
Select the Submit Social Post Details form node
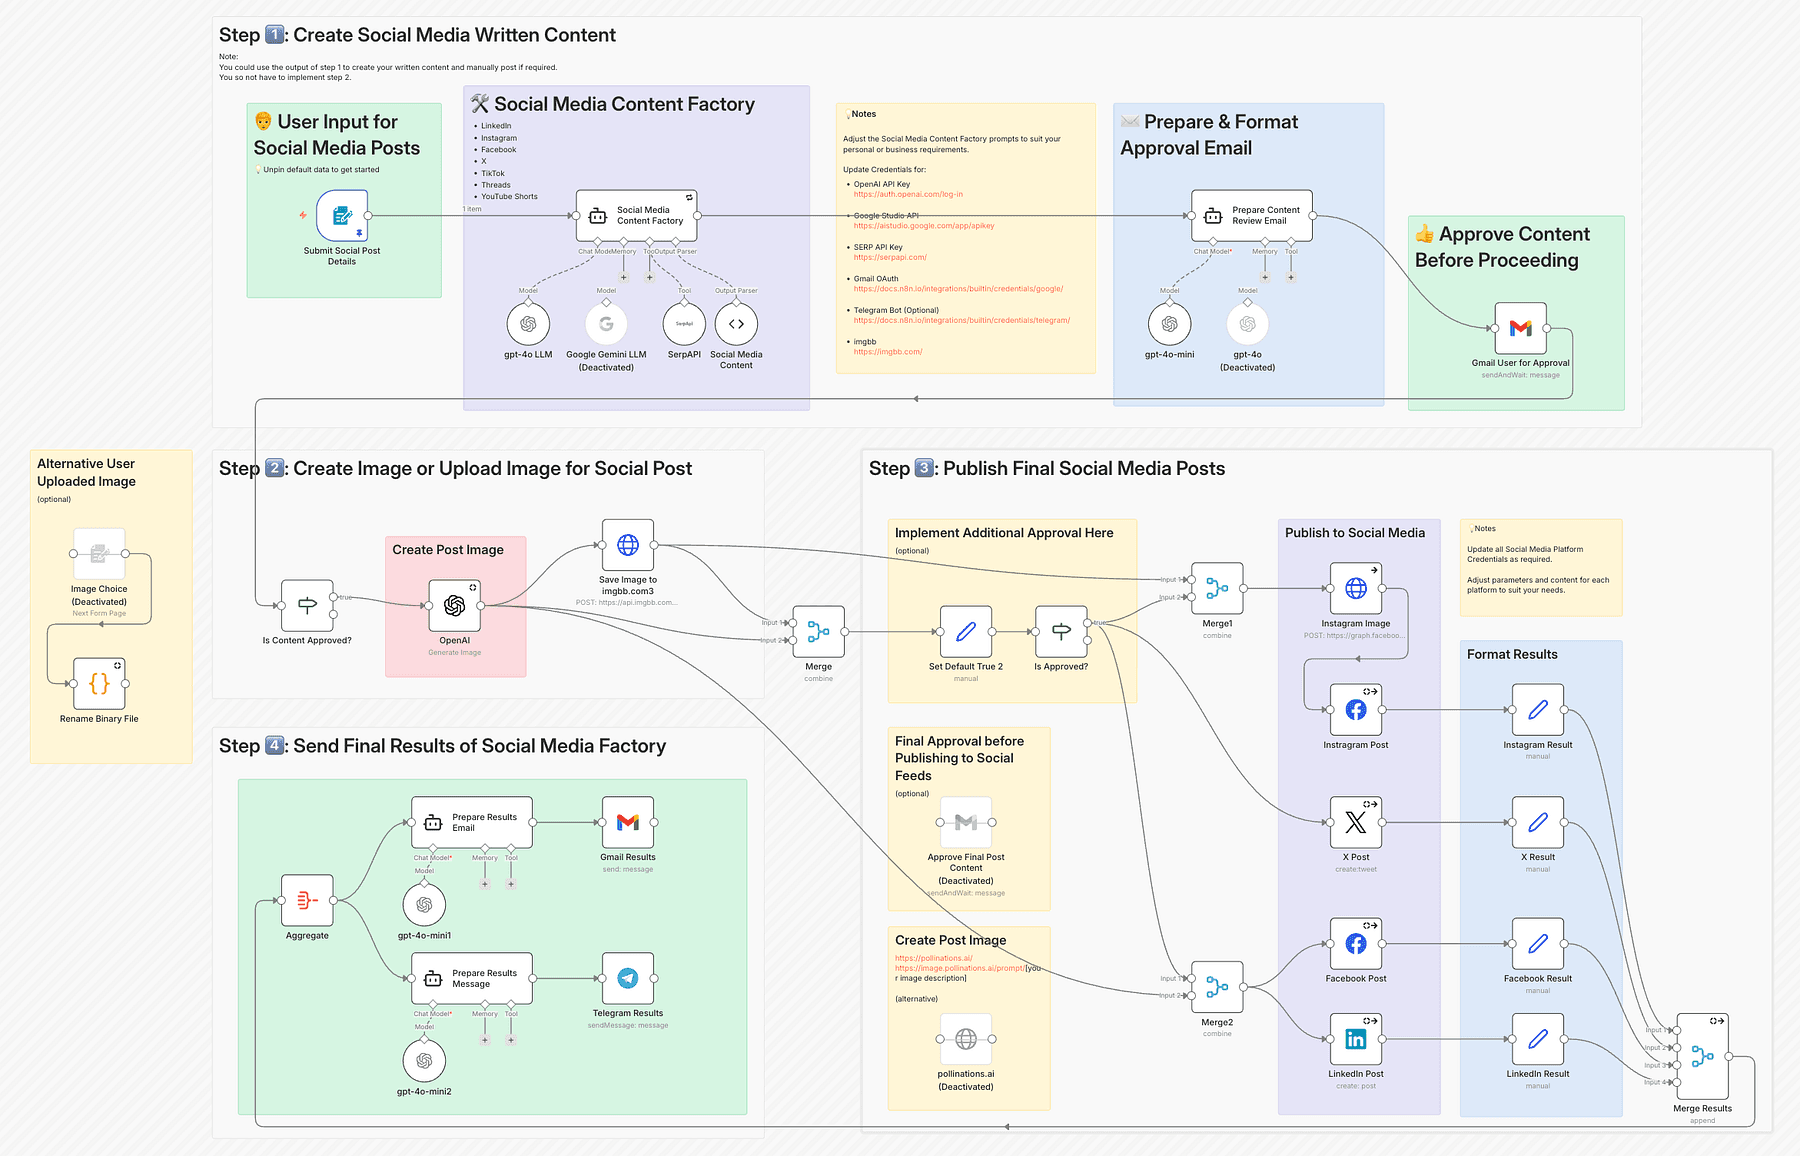pos(342,215)
